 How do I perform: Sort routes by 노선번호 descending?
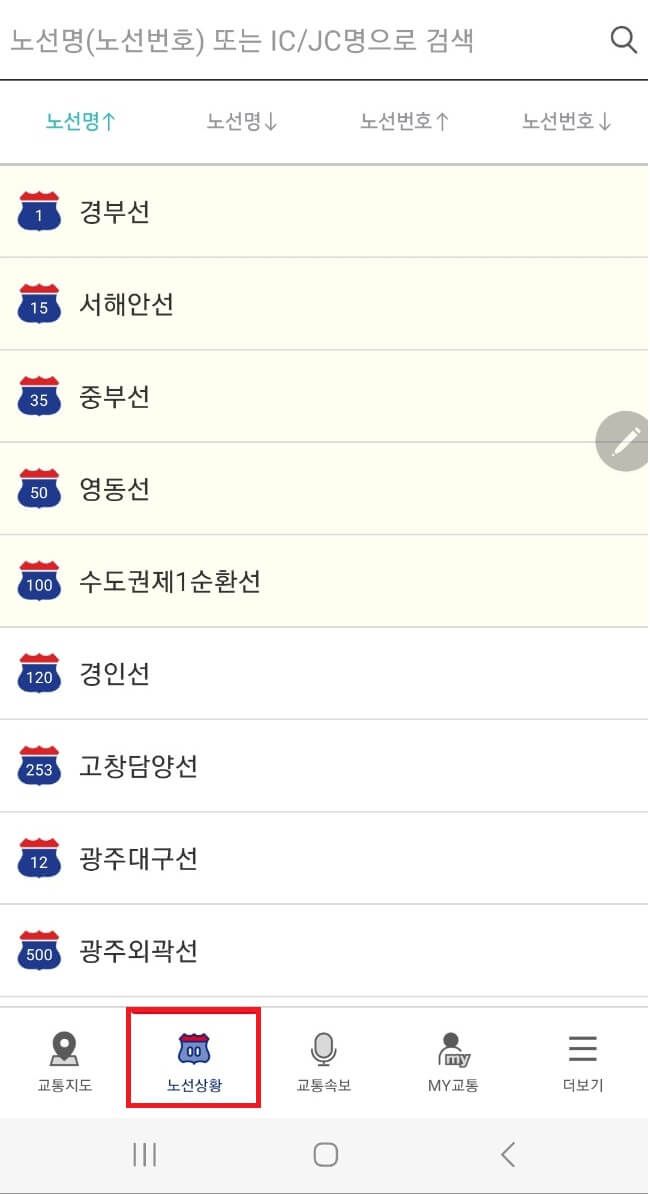point(566,122)
